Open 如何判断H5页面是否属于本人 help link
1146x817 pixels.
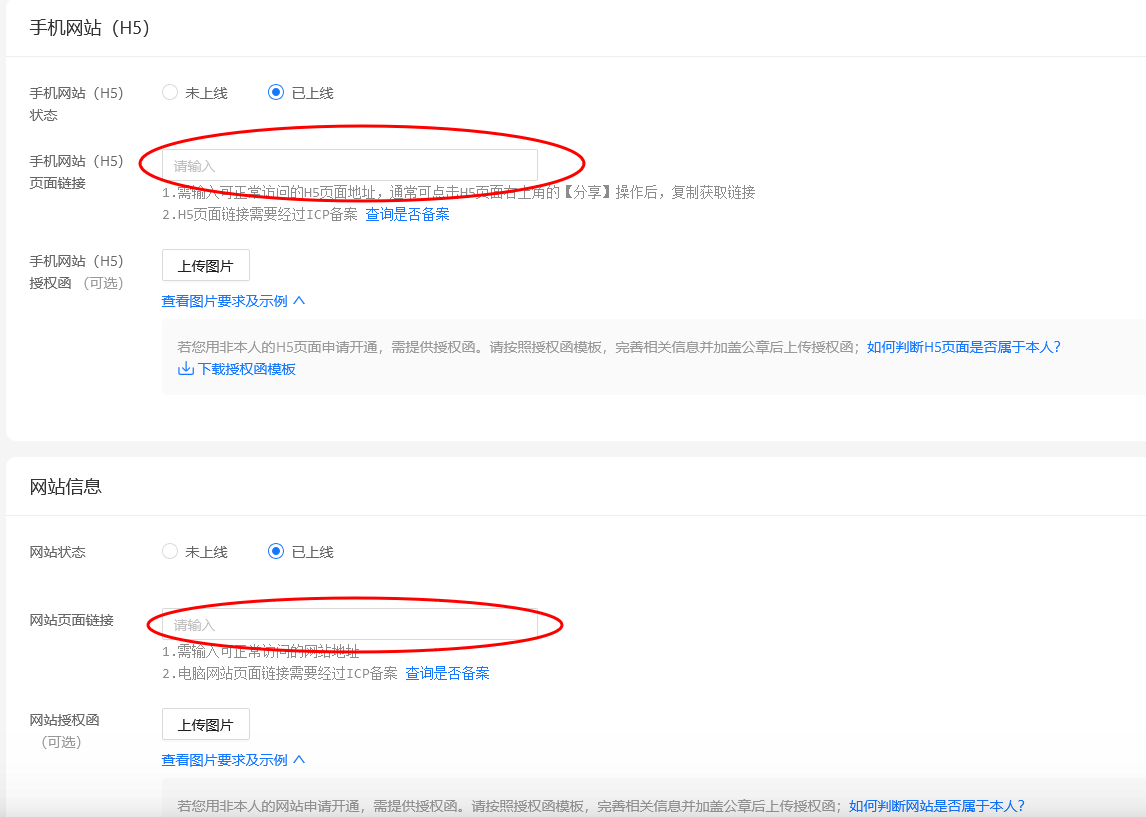tap(963, 347)
